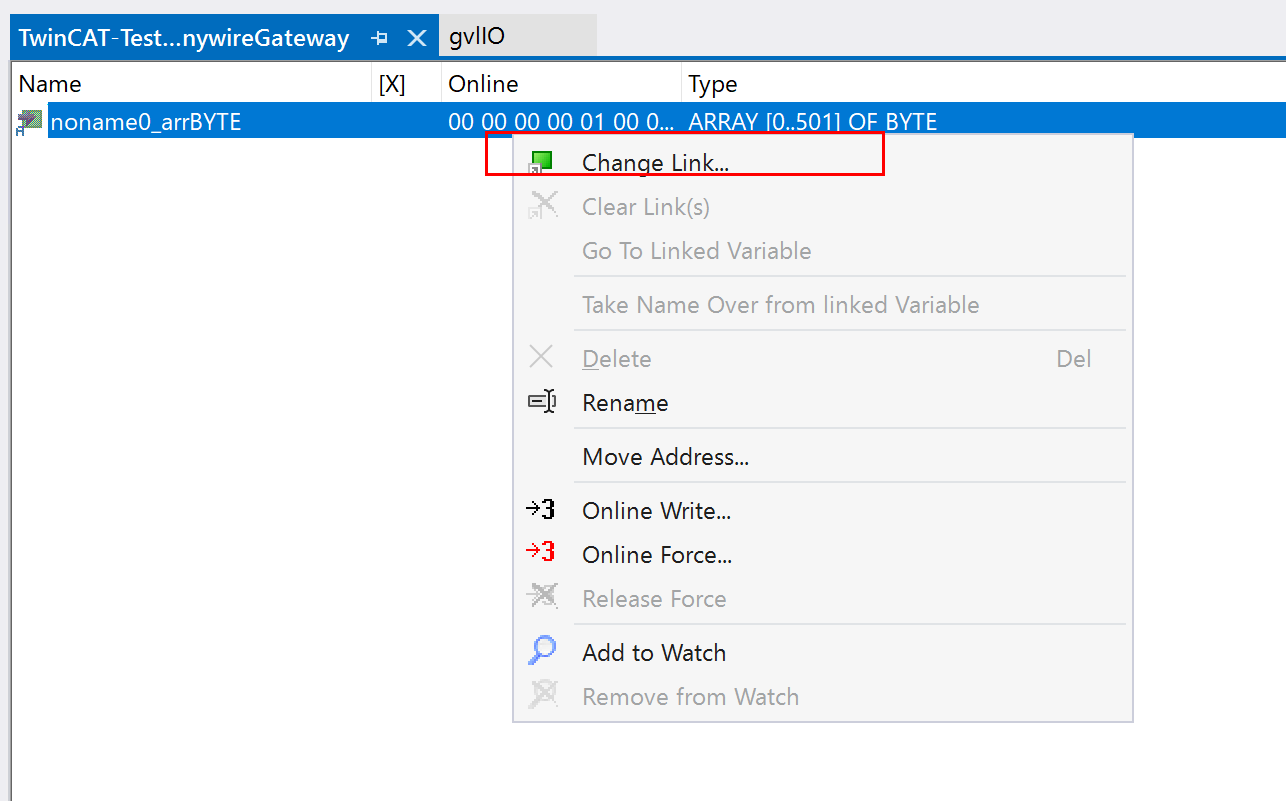Image resolution: width=1286 pixels, height=801 pixels.
Task: Pin the TwinCAT gateway tab
Action: click(379, 39)
